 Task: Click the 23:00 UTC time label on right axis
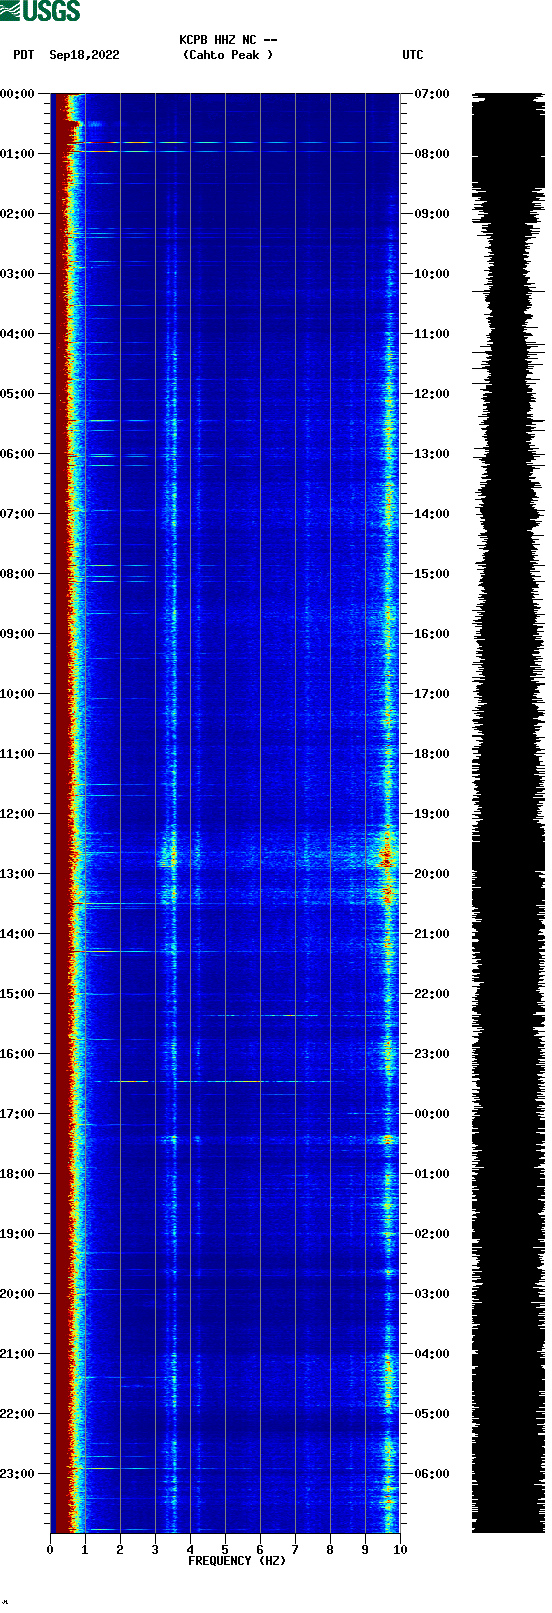(432, 1054)
